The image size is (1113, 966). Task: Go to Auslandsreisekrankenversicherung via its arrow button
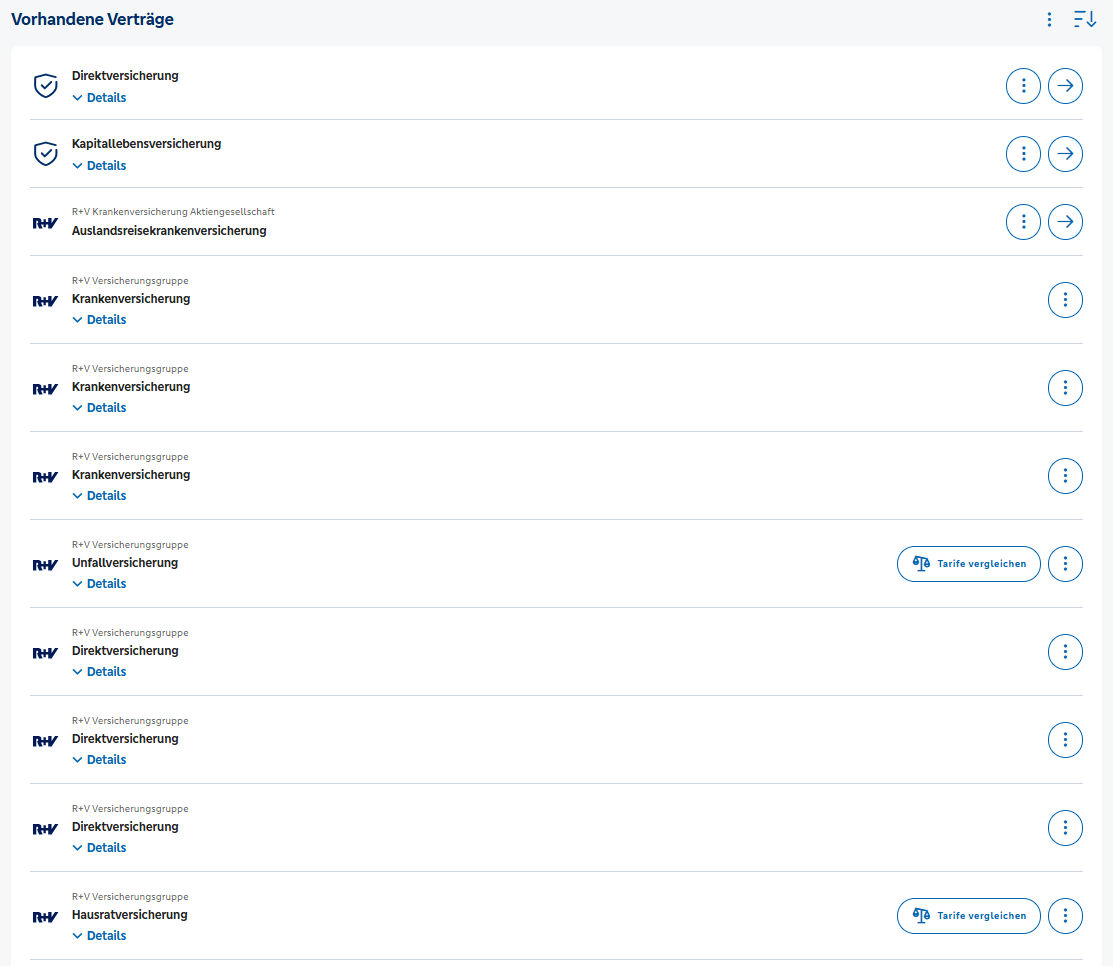pyautogui.click(x=1065, y=222)
